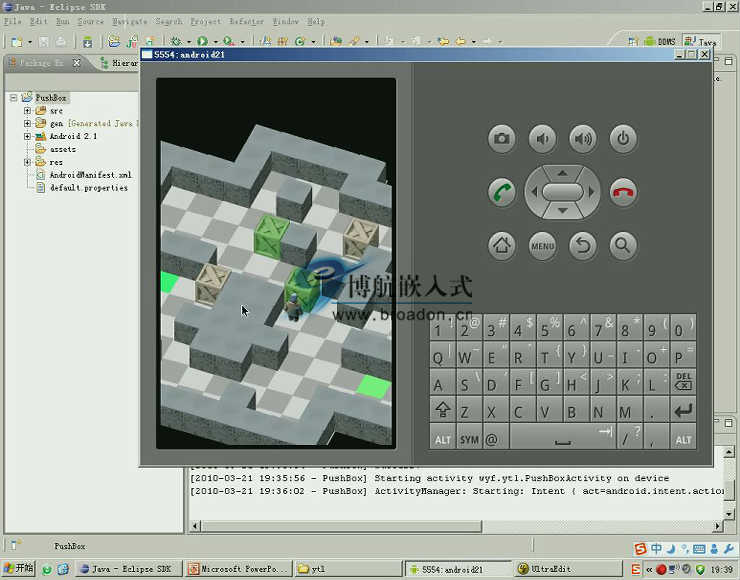Open the Edit menu in Eclipse
The width and height of the screenshot is (740, 580).
(39, 21)
